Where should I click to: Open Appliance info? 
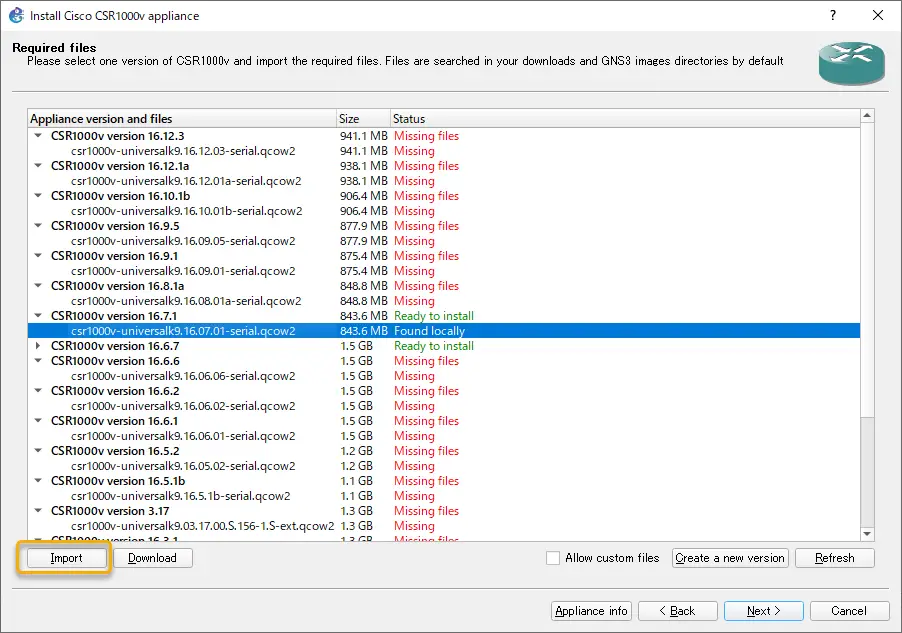pyautogui.click(x=591, y=611)
